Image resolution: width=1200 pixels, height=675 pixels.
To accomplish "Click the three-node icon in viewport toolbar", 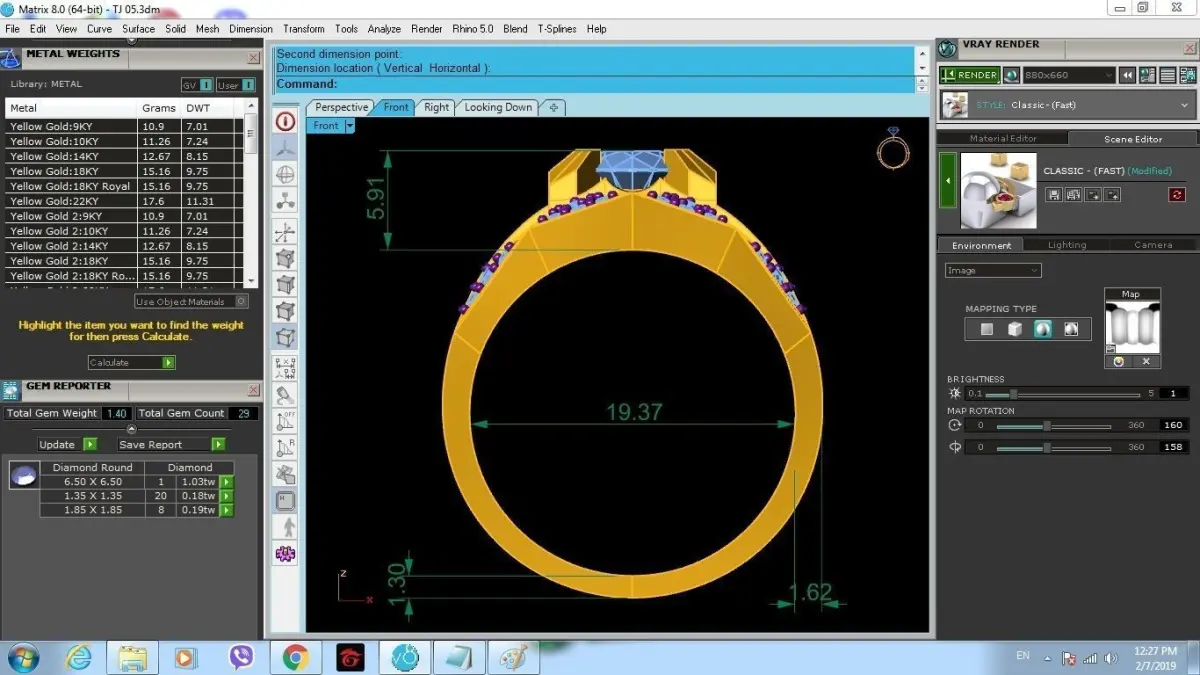I will (x=286, y=202).
